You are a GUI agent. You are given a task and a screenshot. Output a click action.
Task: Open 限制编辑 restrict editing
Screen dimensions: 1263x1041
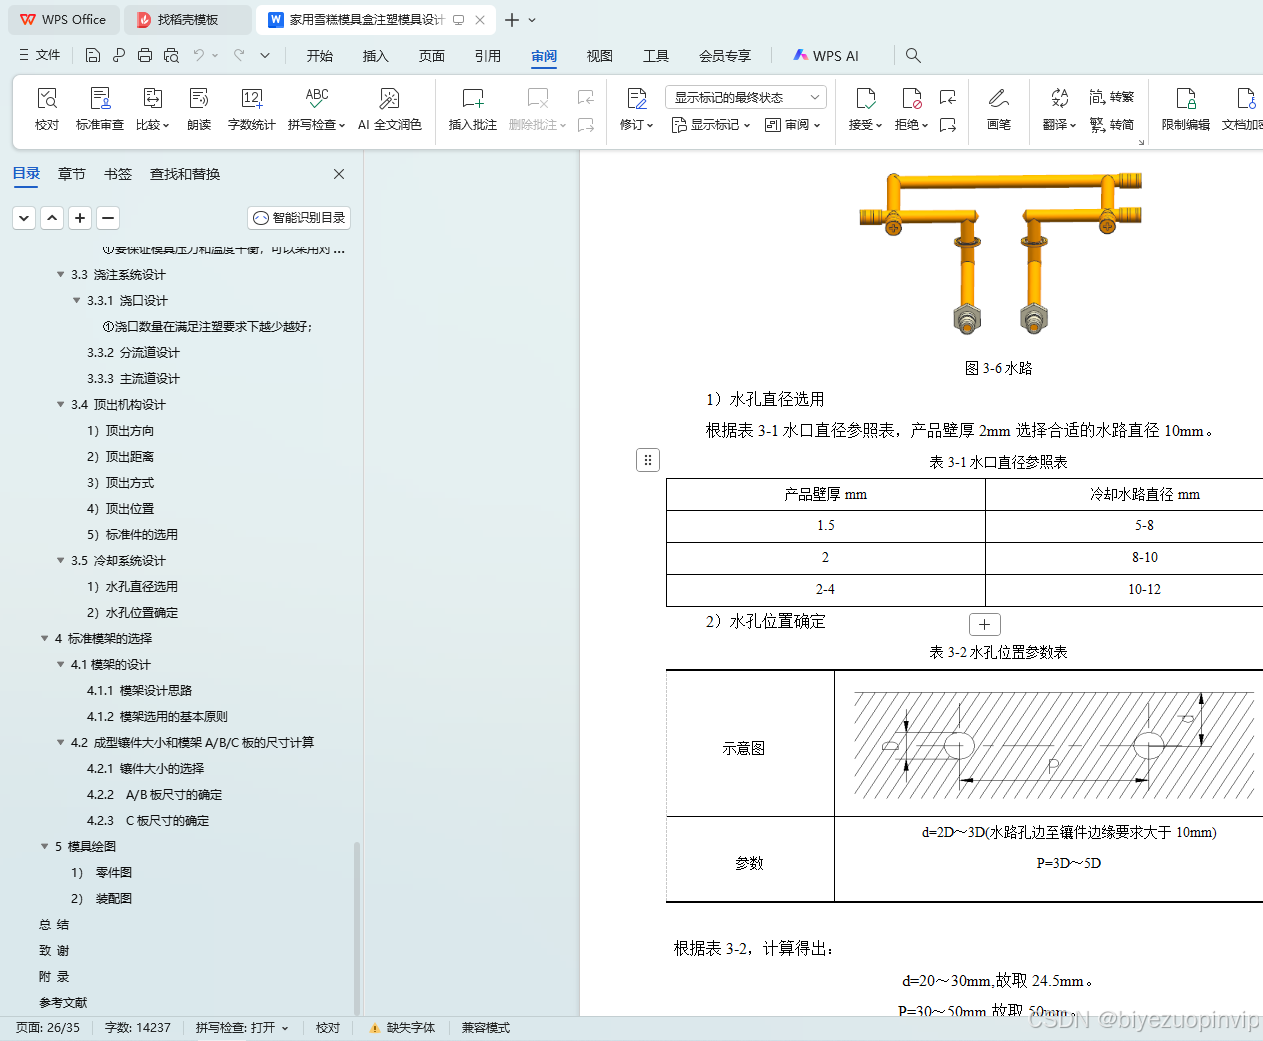pos(1186,109)
